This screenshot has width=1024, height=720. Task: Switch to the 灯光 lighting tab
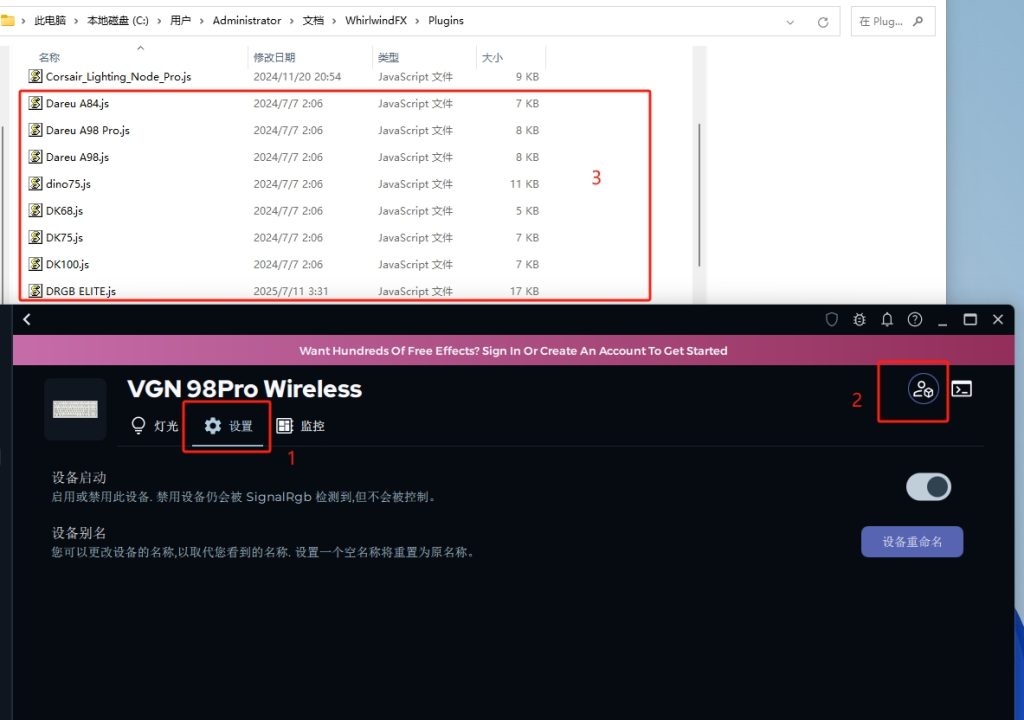click(154, 426)
